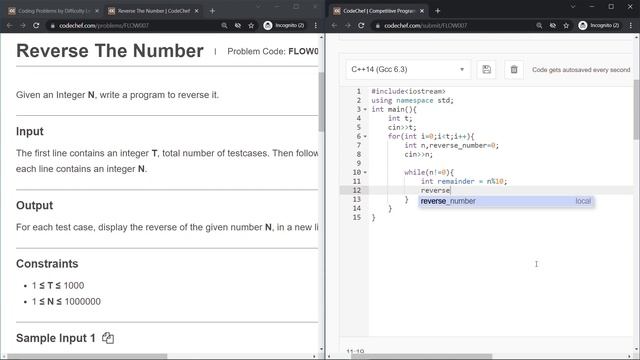Switch to Coding Problems by Difficulty tab

click(x=53, y=11)
